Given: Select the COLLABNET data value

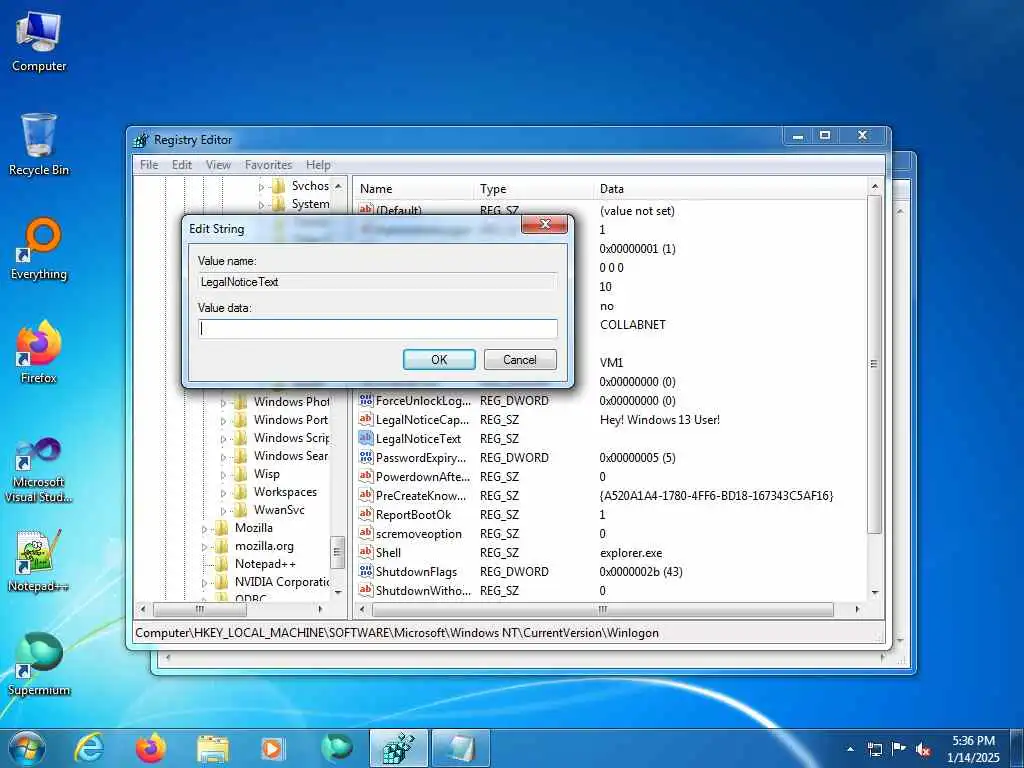Looking at the screenshot, I should [632, 325].
